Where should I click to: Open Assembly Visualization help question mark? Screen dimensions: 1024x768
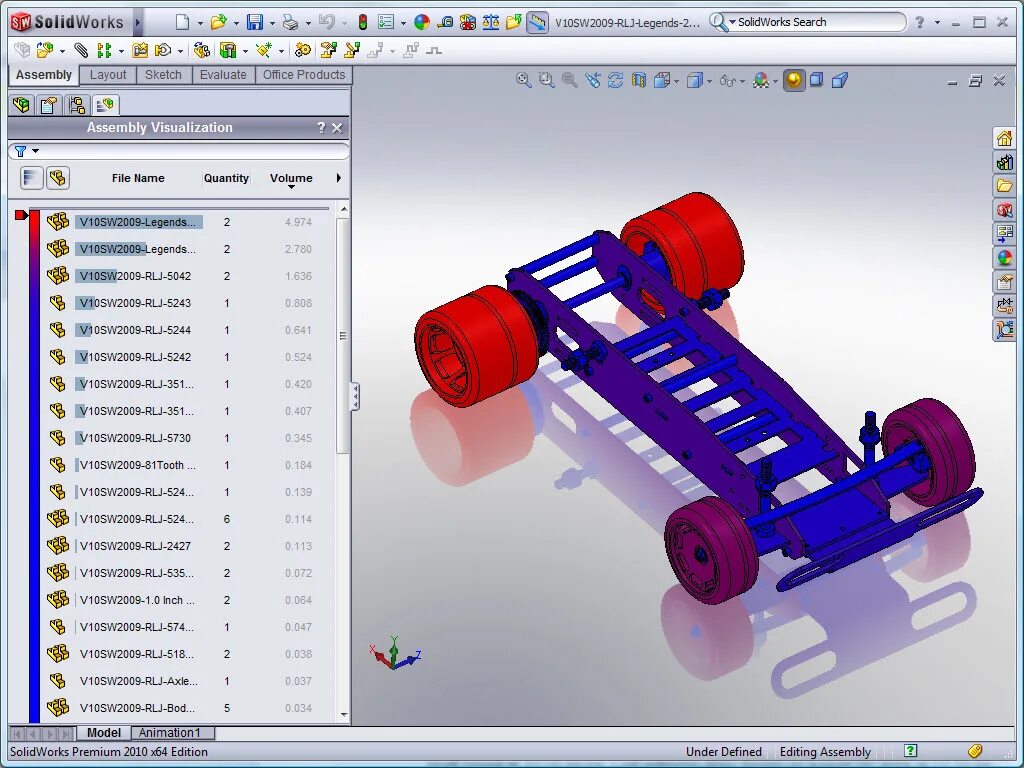[x=321, y=127]
